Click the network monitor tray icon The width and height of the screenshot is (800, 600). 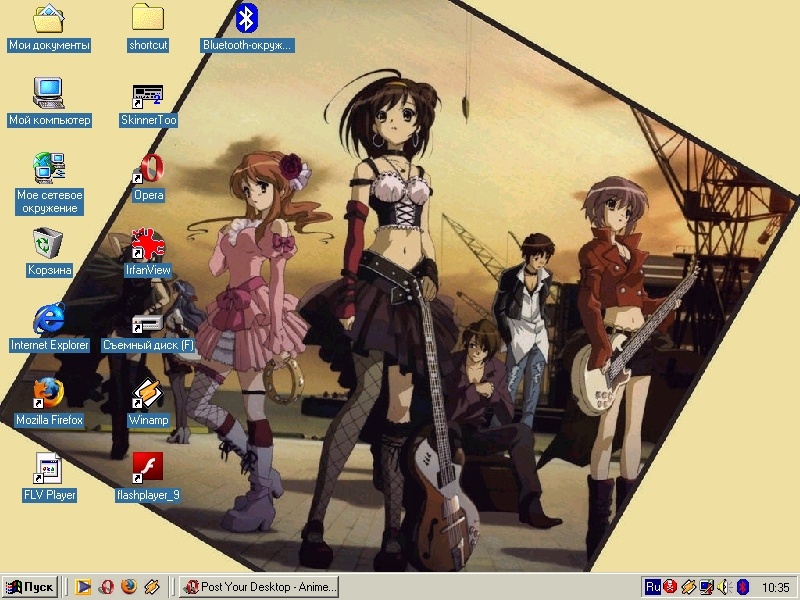pyautogui.click(x=706, y=587)
